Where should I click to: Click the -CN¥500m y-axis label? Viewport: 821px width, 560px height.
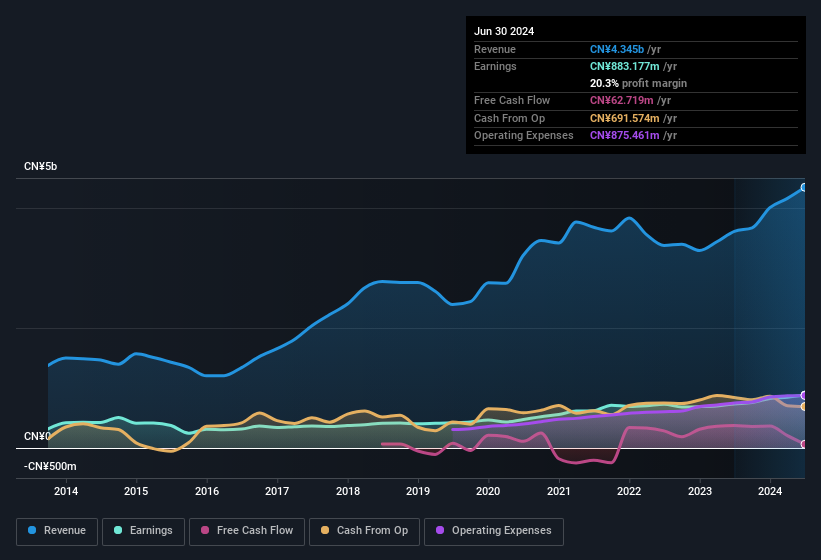pyautogui.click(x=50, y=466)
